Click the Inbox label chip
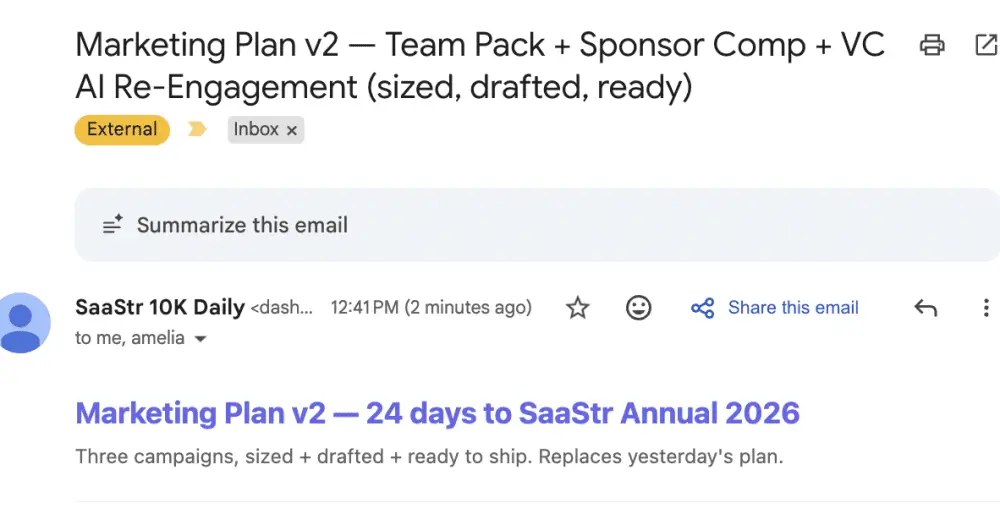The image size is (1000, 519). 255,129
